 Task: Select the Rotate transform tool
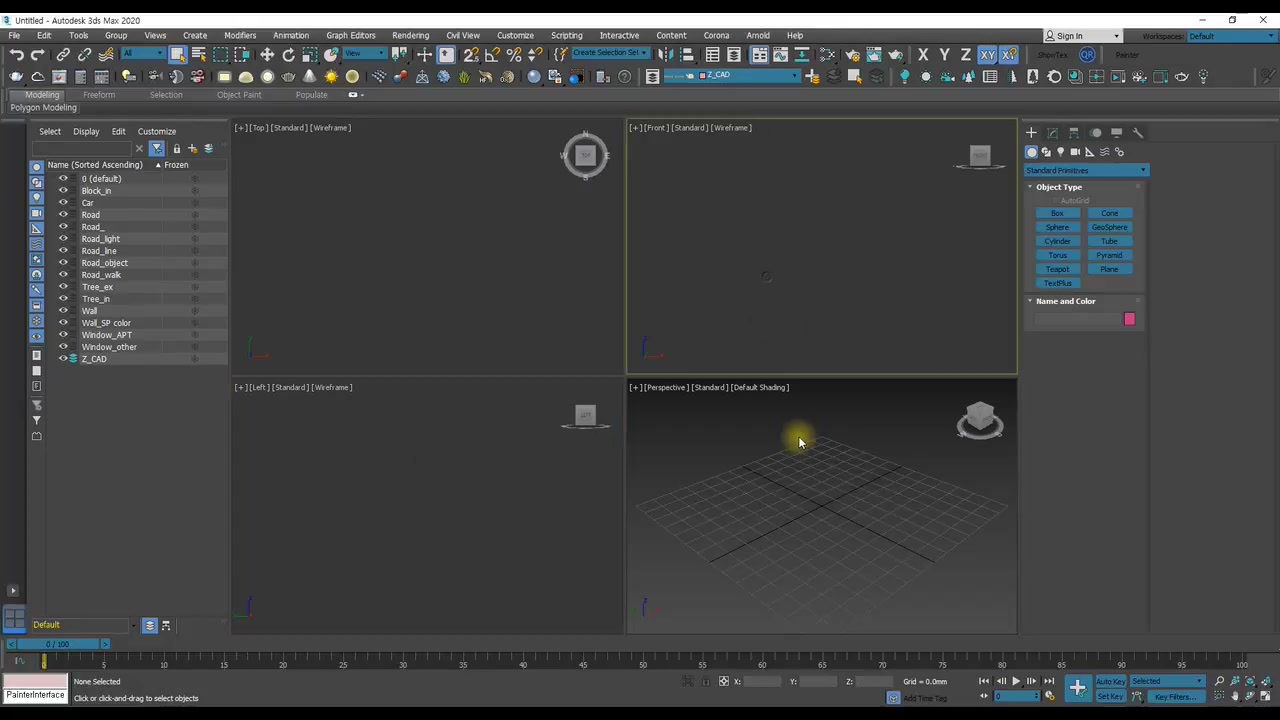pos(288,55)
